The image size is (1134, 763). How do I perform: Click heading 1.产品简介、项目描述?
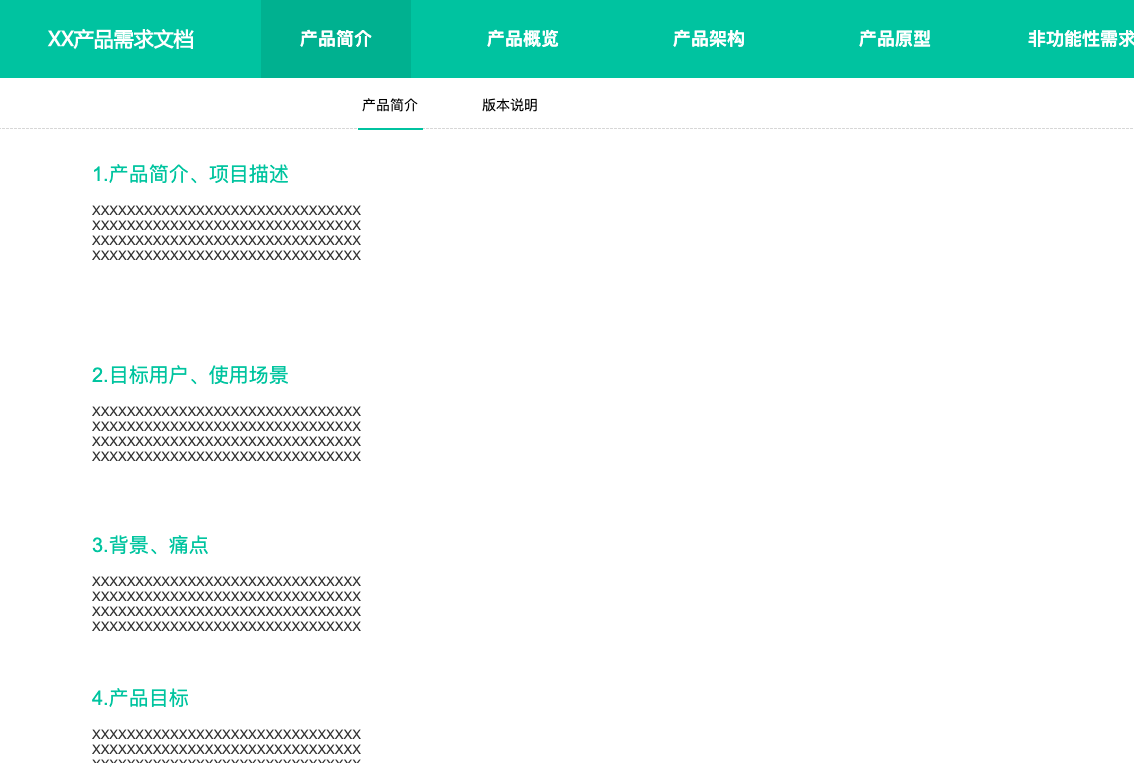point(190,174)
